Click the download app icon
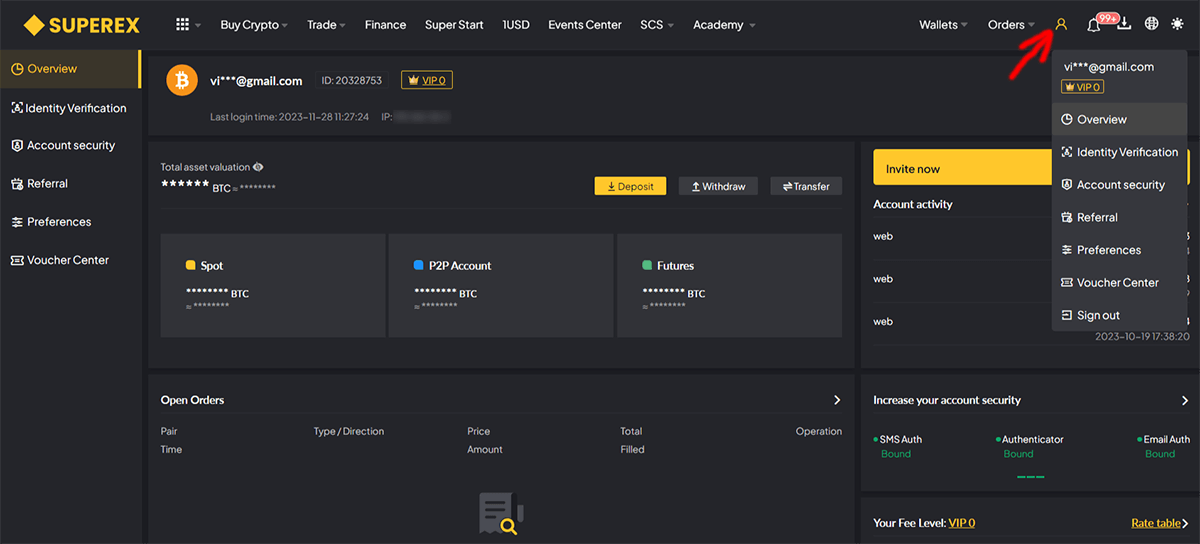The width and height of the screenshot is (1200, 544). pyautogui.click(x=1124, y=24)
